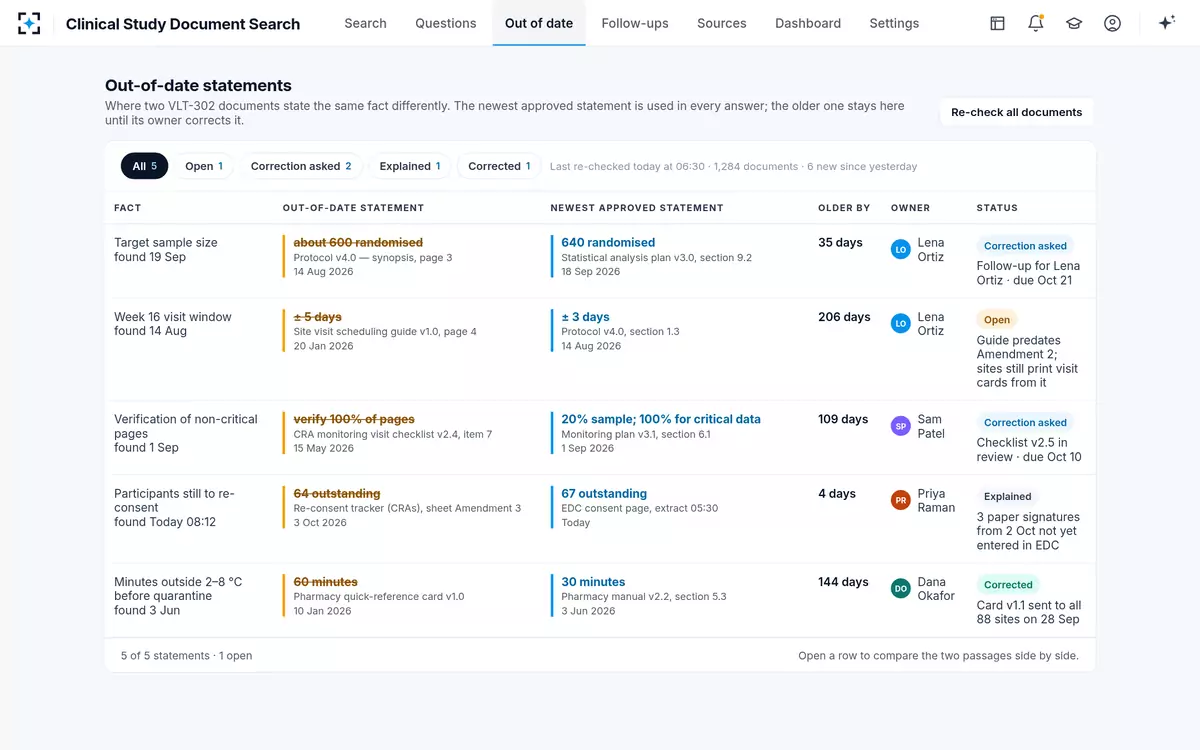Screen dimensions: 1200x750
Task: Click Sam Patel's SP avatar
Action: tap(901, 426)
